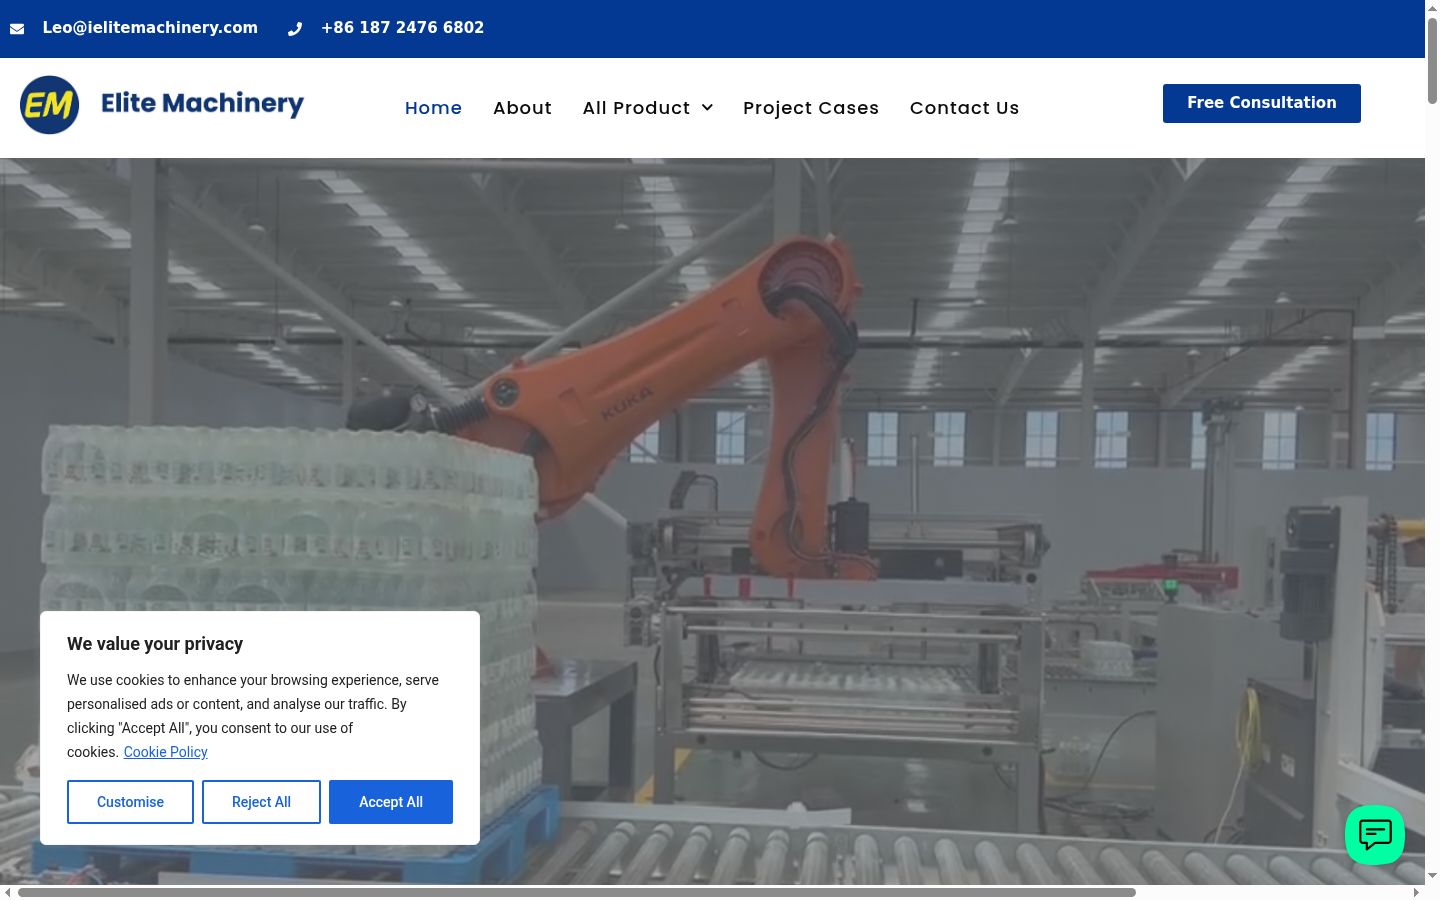
Task: Navigate to Contact Us
Action: (964, 108)
